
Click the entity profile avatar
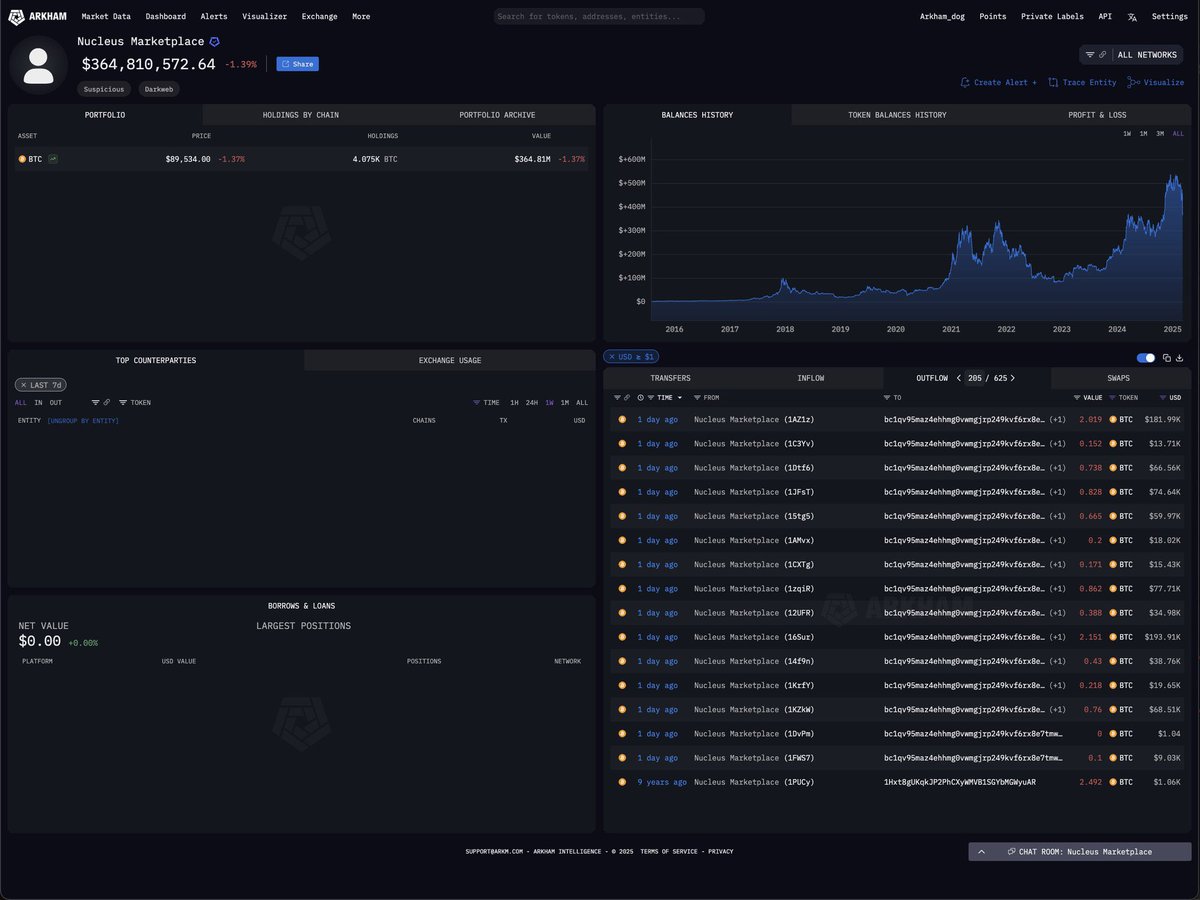(x=38, y=65)
